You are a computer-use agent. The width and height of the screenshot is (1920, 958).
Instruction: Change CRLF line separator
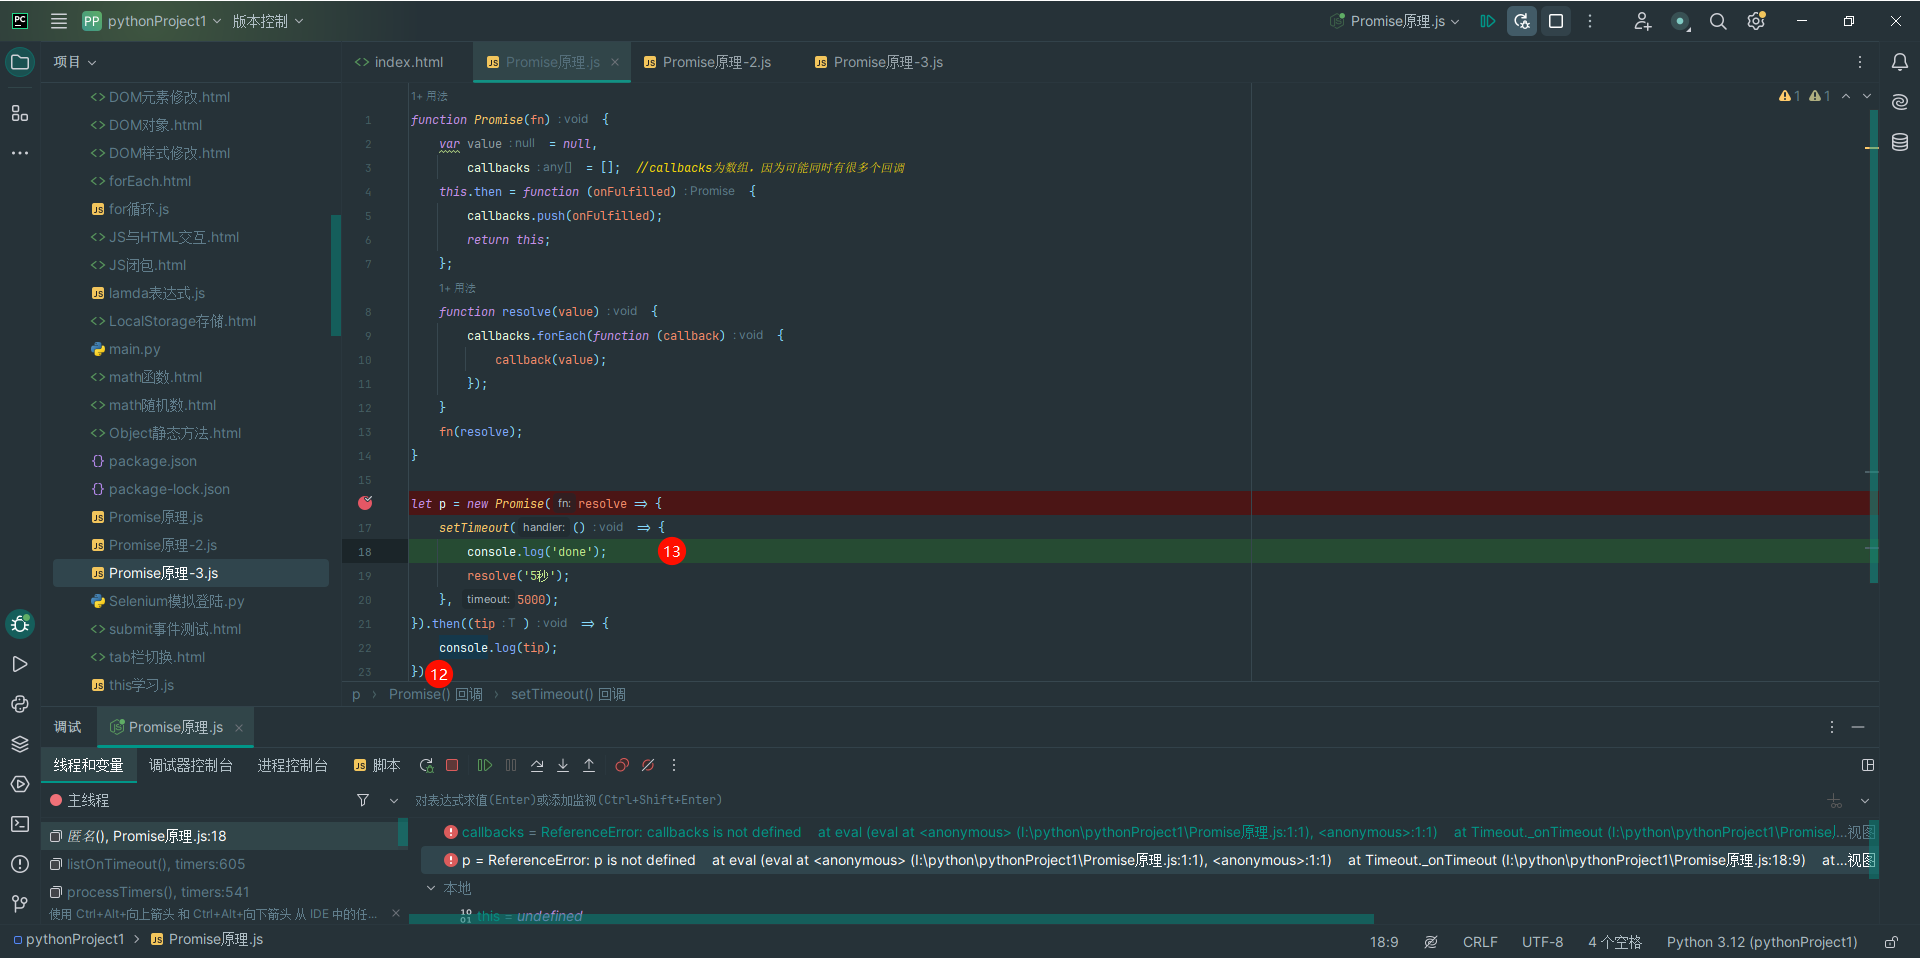[1480, 942]
